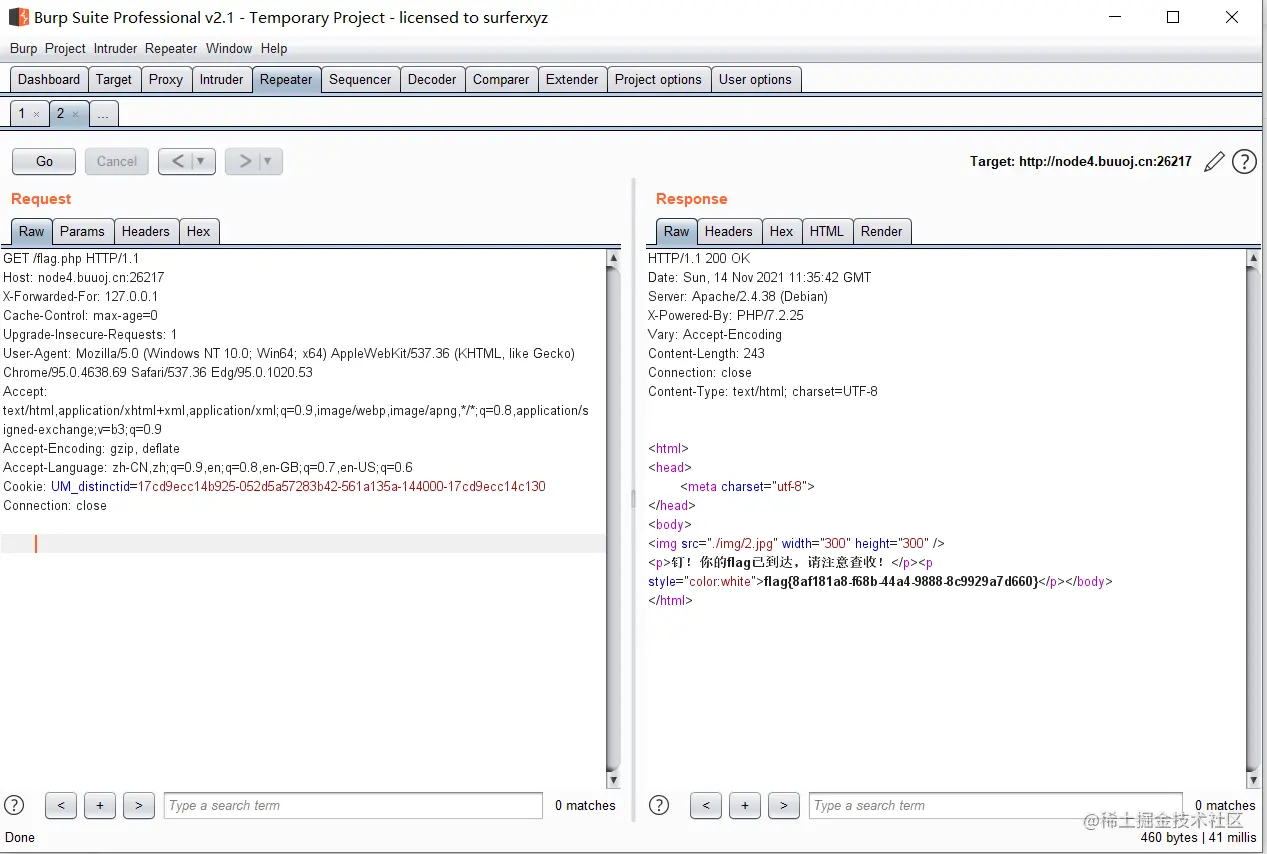
Task: Click help icon below Request pane
Action: [x=14, y=805]
